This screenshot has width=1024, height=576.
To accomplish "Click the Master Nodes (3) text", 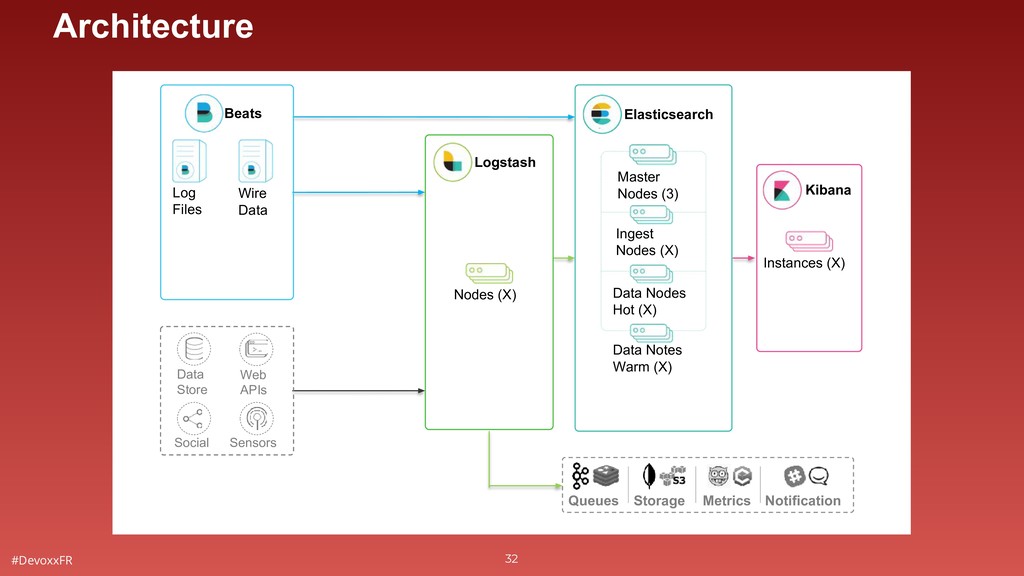I will 648,185.
